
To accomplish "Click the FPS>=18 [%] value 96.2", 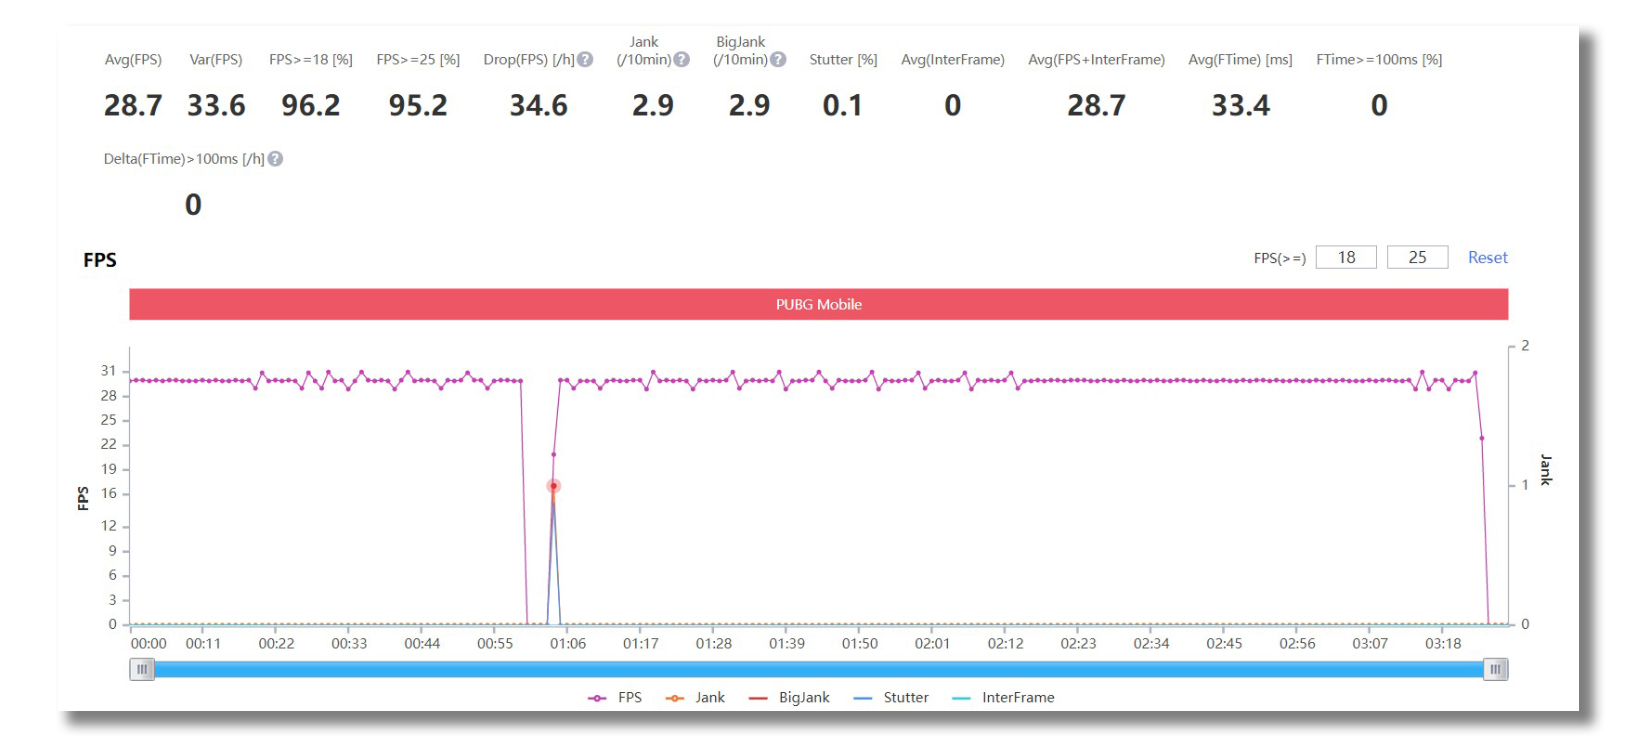I will [311, 105].
